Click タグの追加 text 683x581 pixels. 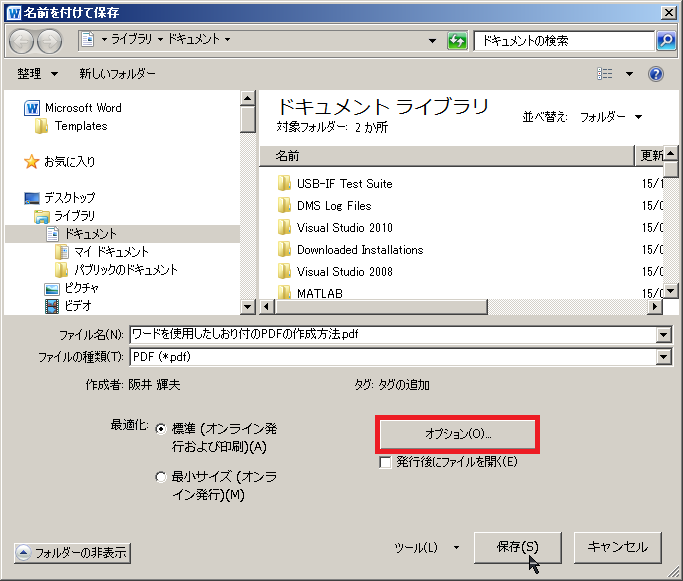tap(403, 385)
